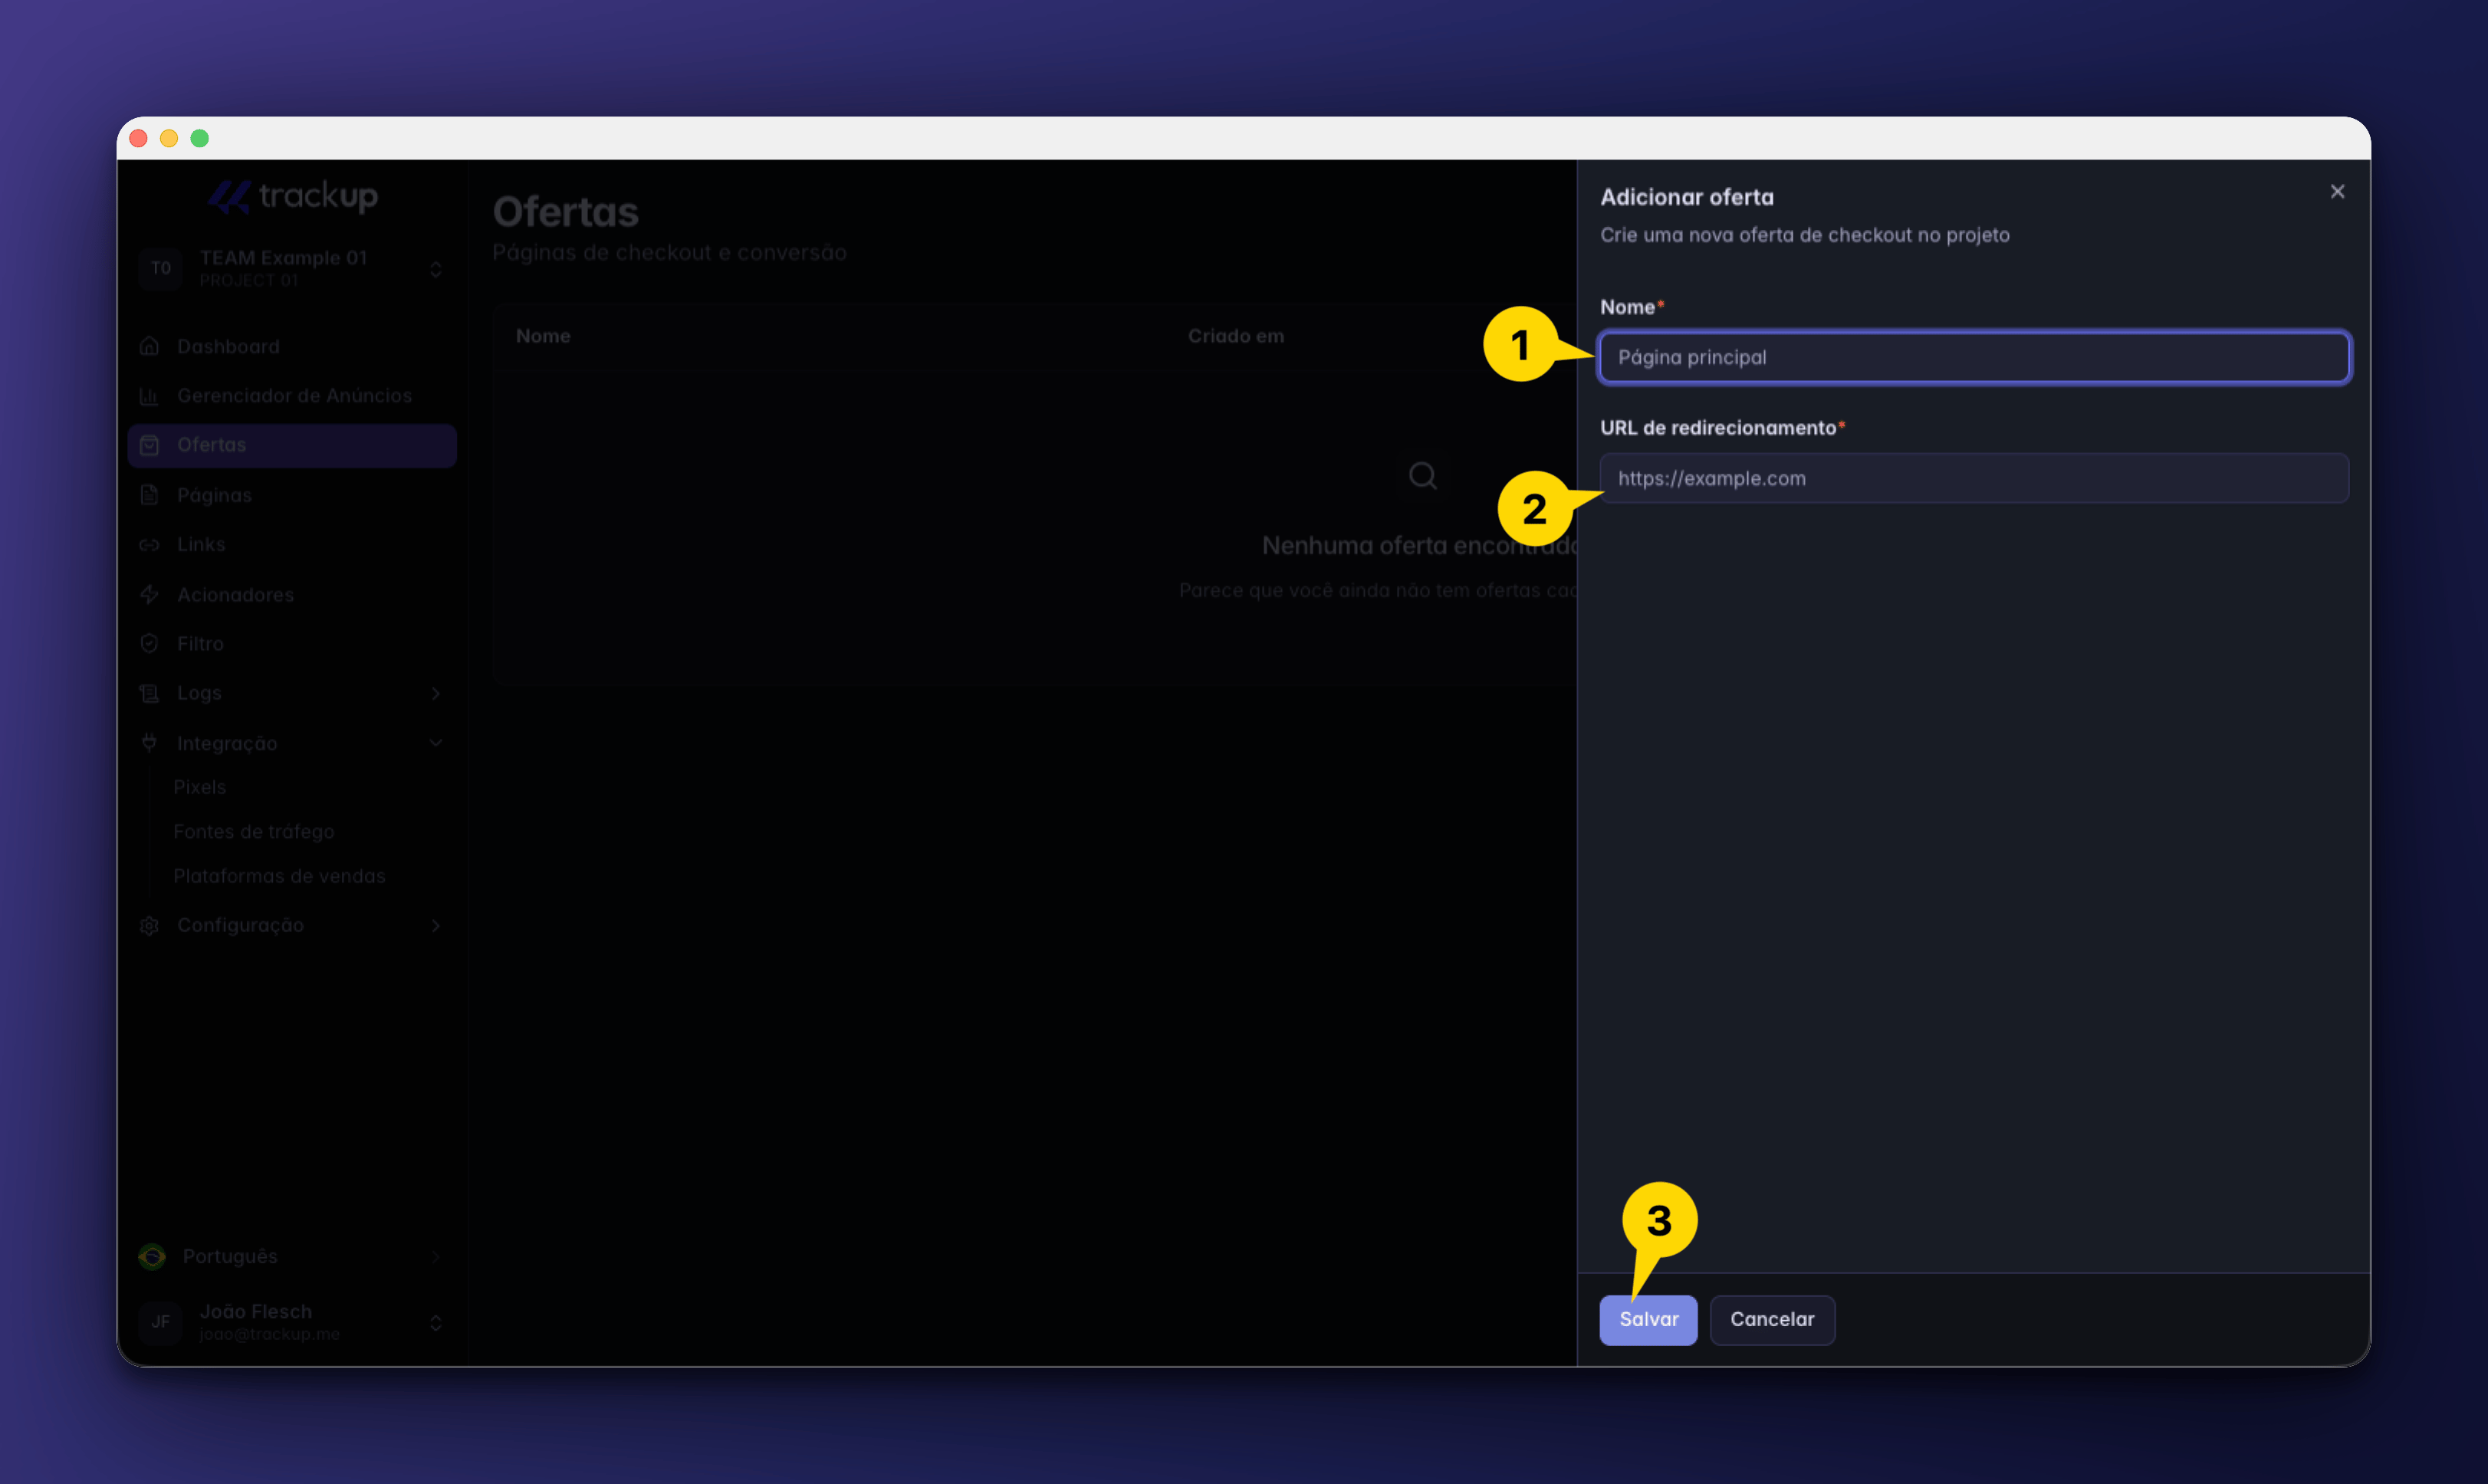Click the Criado em column header
The image size is (2488, 1484).
(1235, 336)
